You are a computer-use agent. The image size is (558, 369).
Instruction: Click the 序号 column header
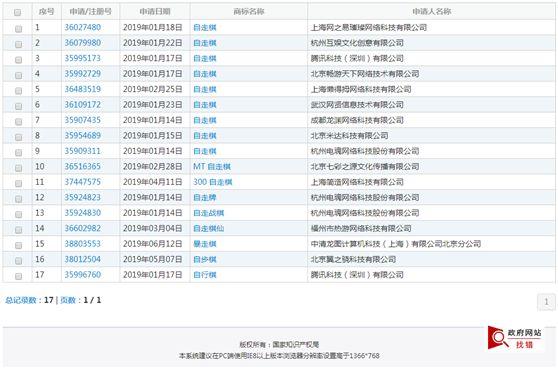(47, 12)
